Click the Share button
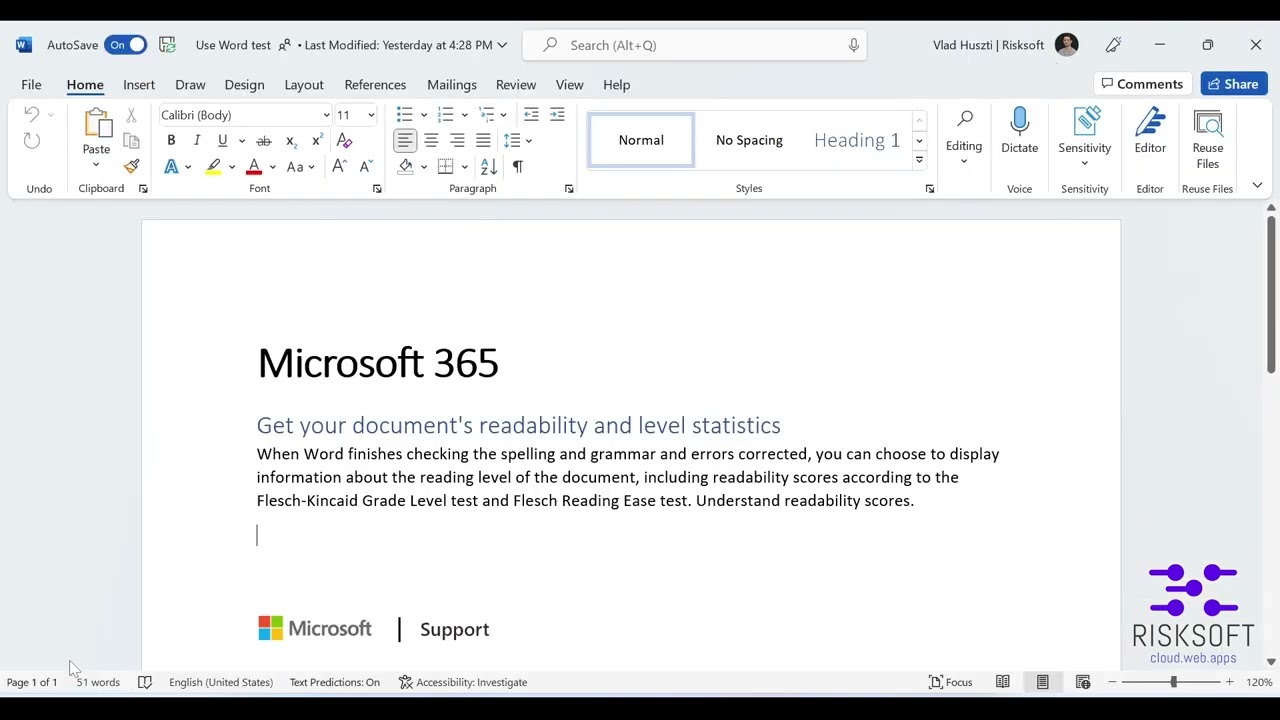 click(1234, 84)
